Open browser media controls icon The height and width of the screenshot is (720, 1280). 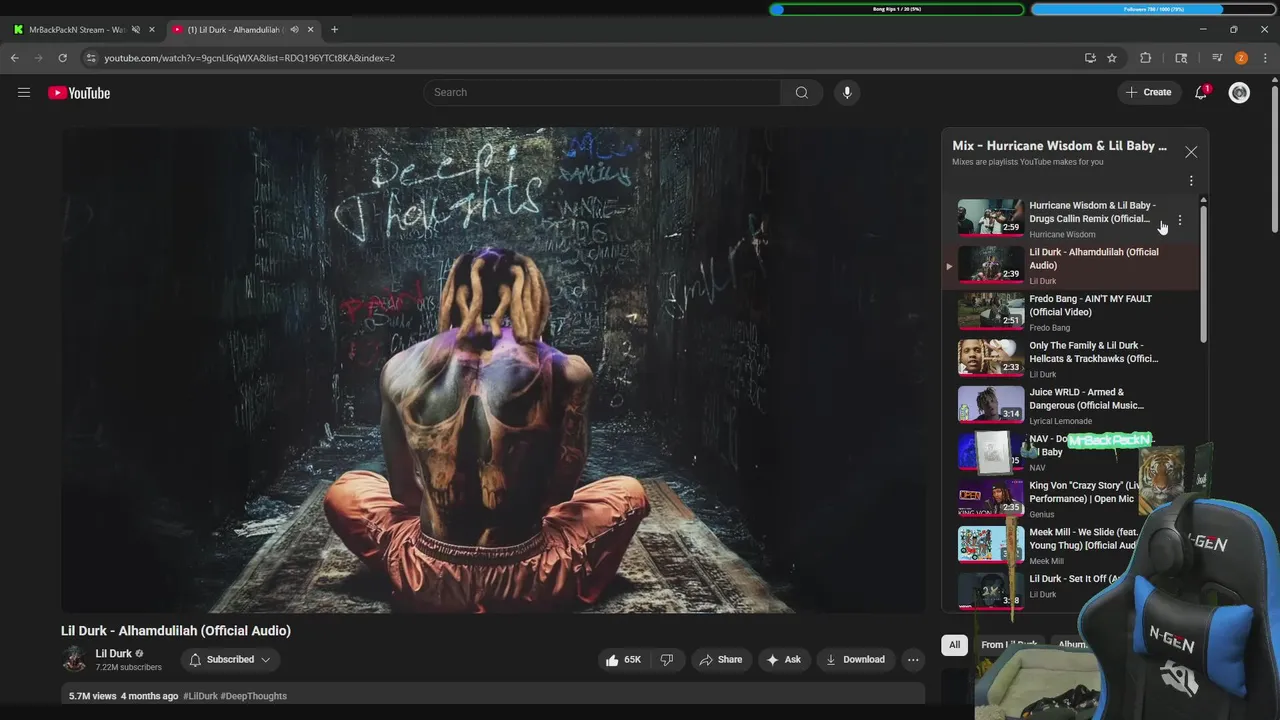(x=1217, y=58)
